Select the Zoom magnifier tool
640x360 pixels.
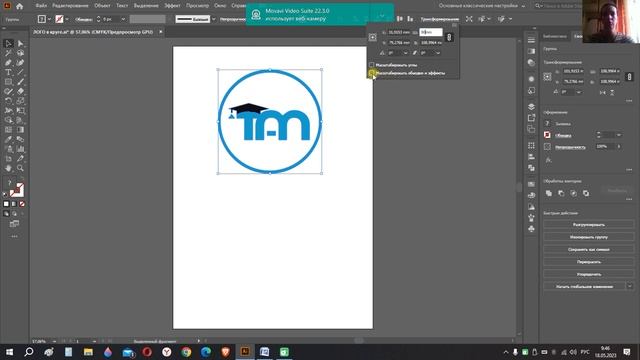20,168
